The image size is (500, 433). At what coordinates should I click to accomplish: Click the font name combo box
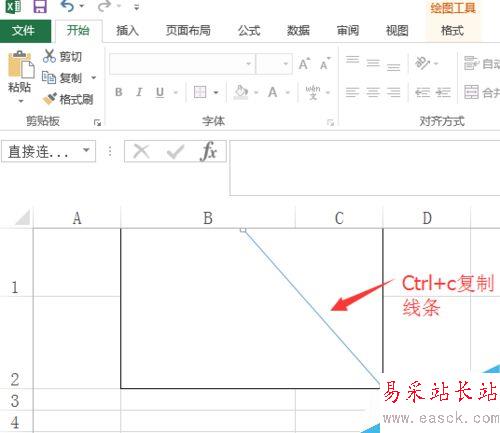click(182, 64)
